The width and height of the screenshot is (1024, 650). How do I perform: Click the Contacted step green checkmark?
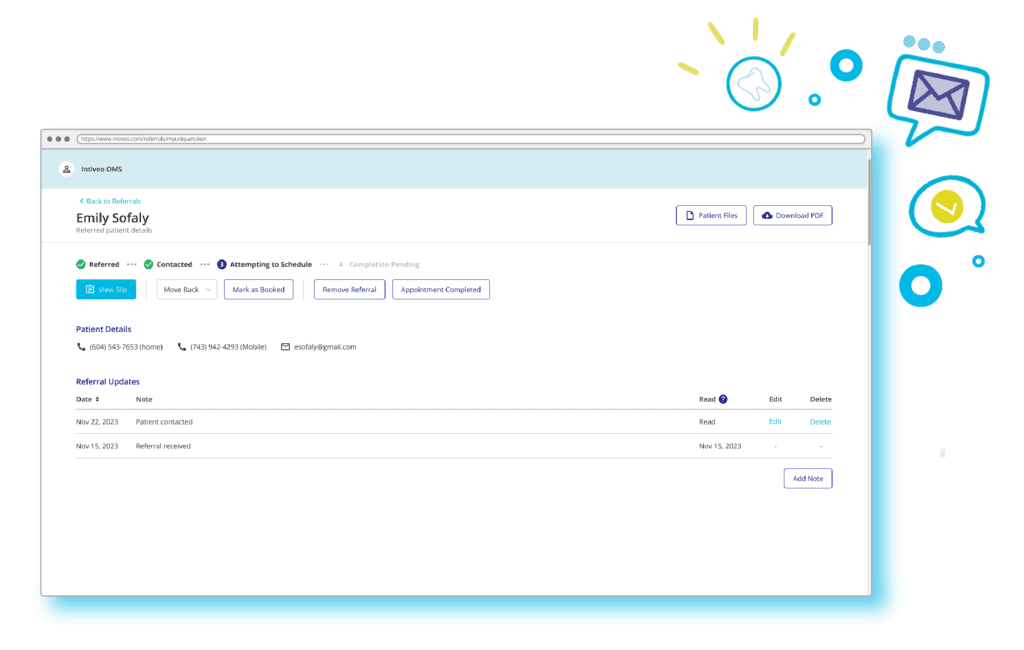tap(148, 265)
